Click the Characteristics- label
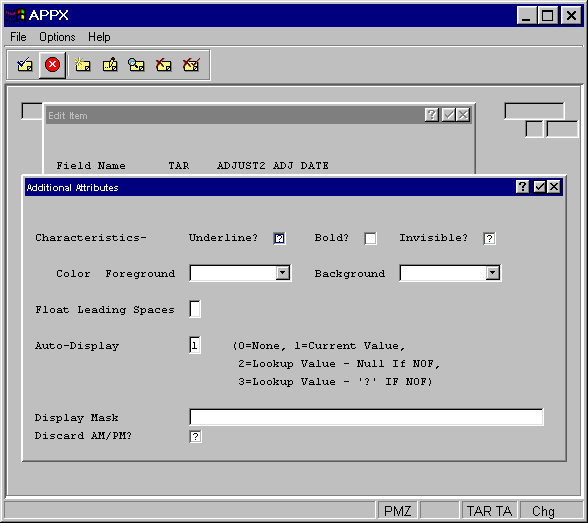The image size is (588, 523). (91, 238)
